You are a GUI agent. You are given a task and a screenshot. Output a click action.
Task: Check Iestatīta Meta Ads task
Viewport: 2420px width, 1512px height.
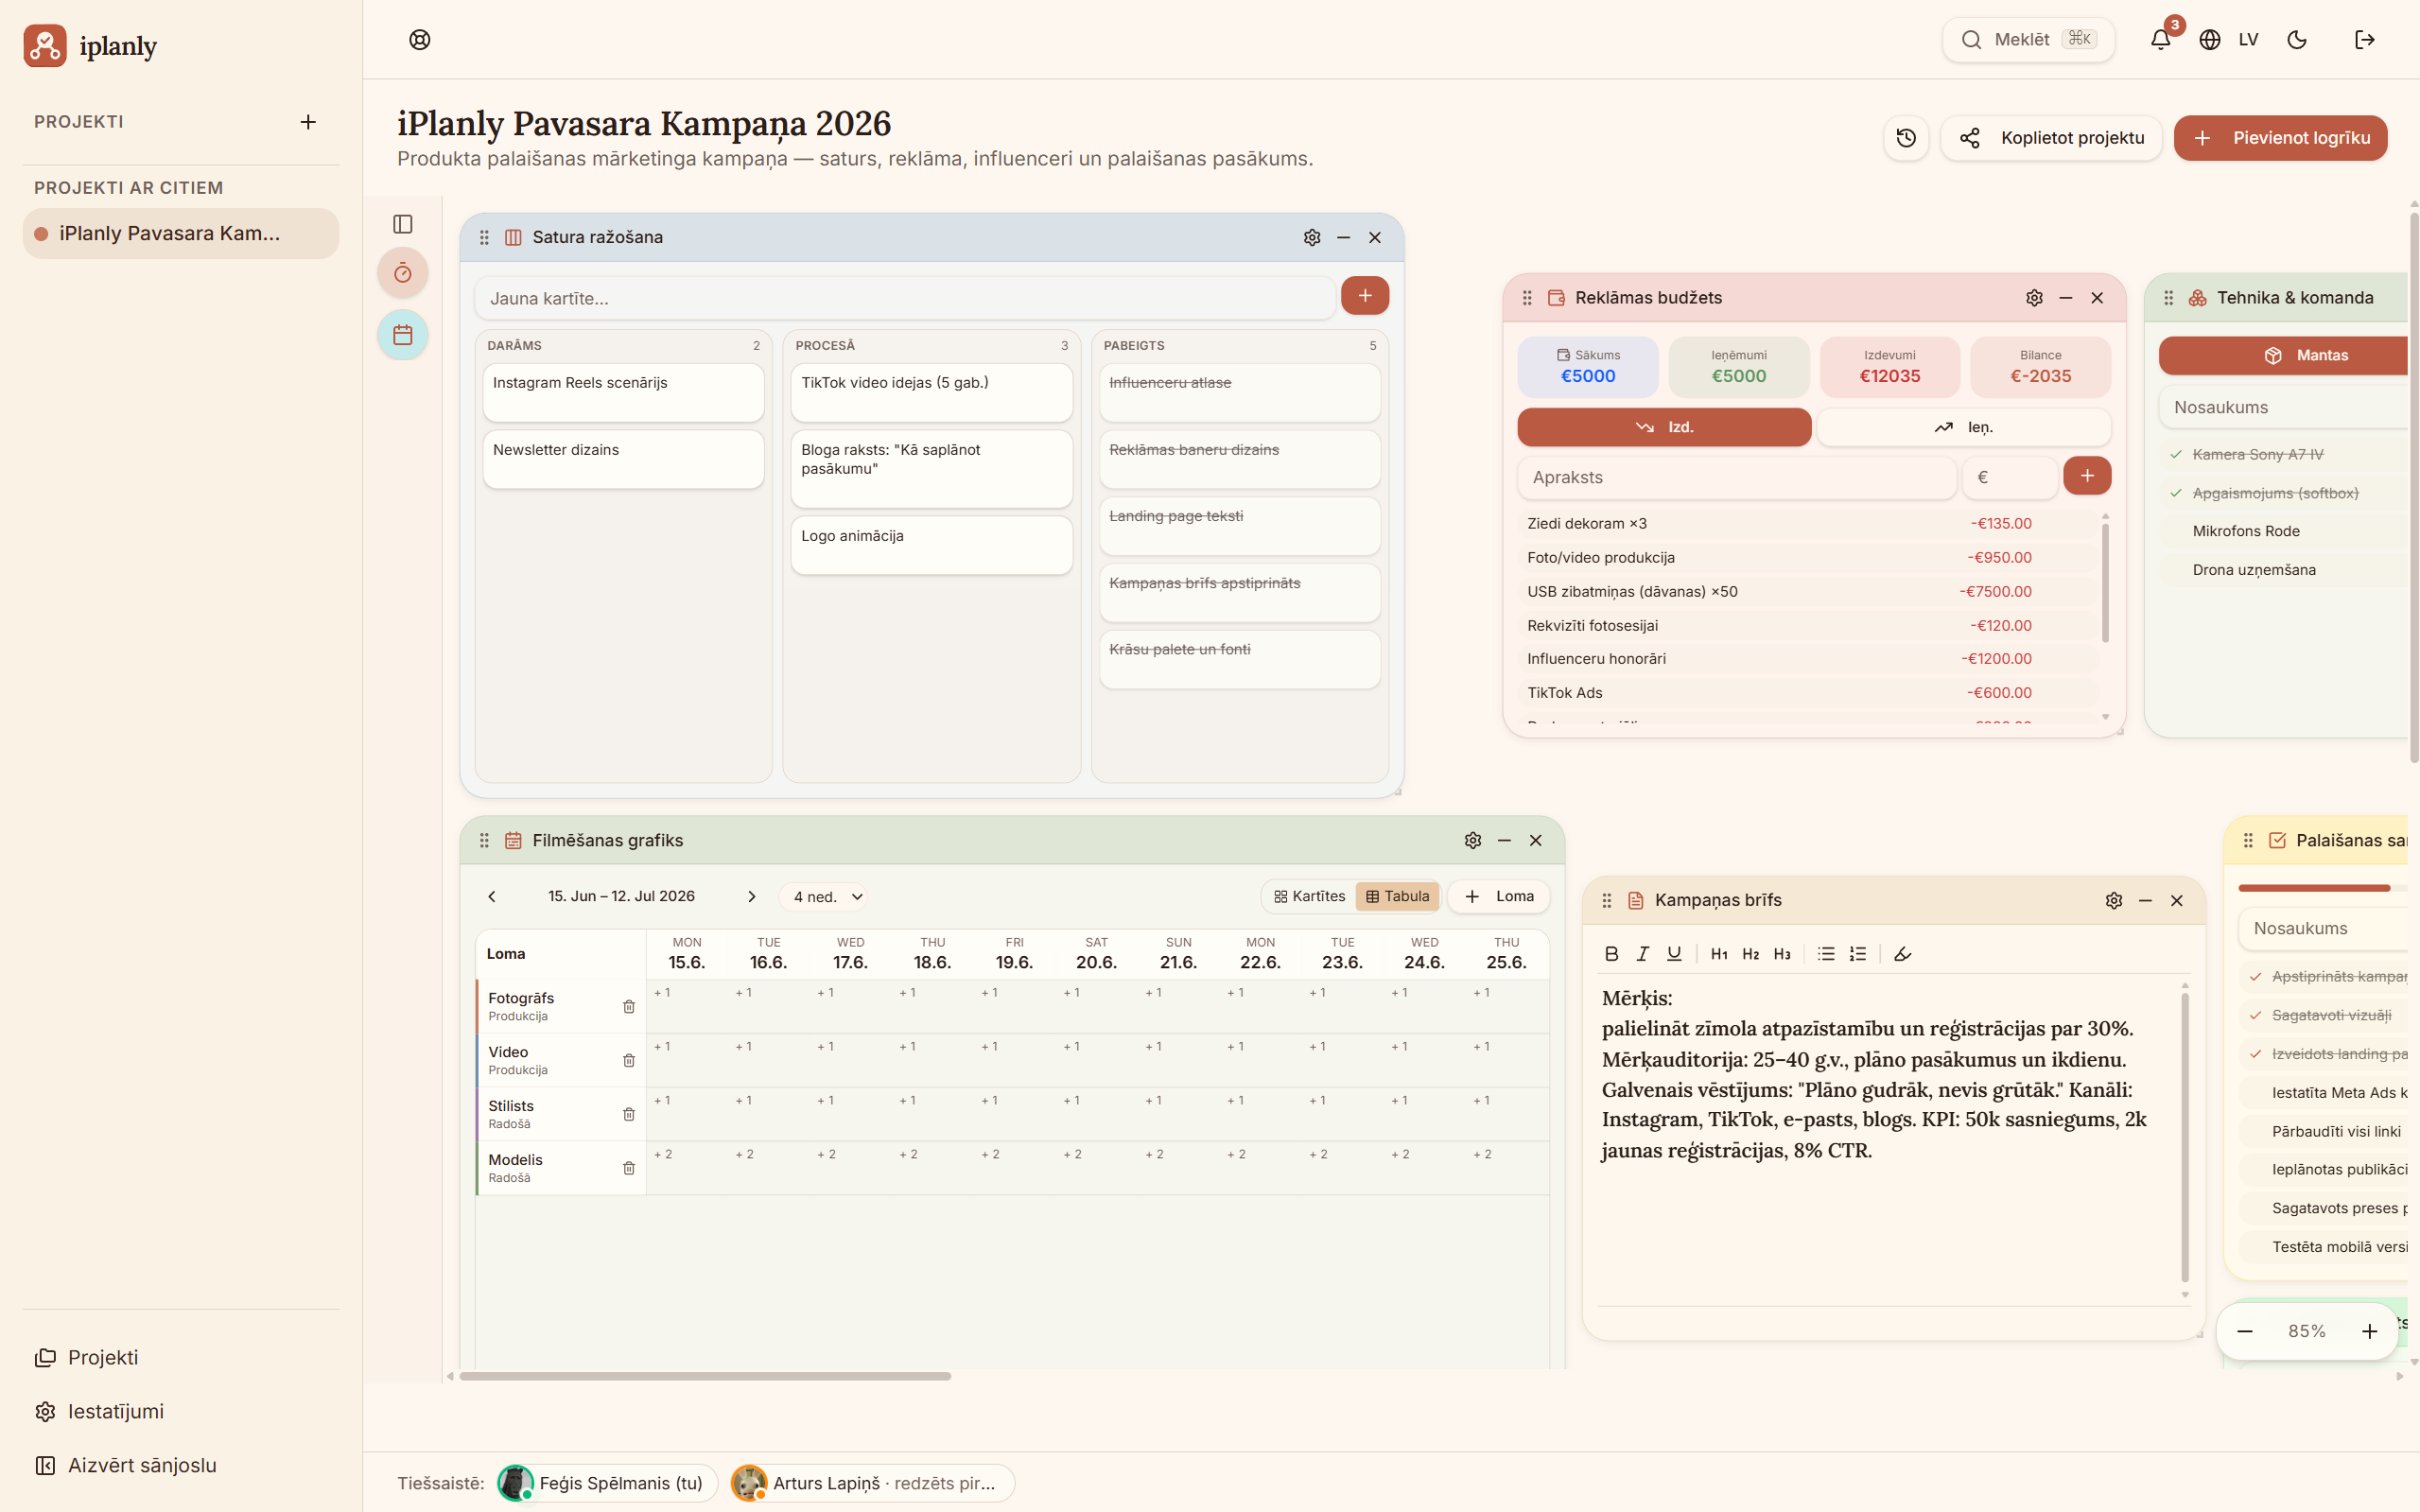(x=2255, y=1093)
